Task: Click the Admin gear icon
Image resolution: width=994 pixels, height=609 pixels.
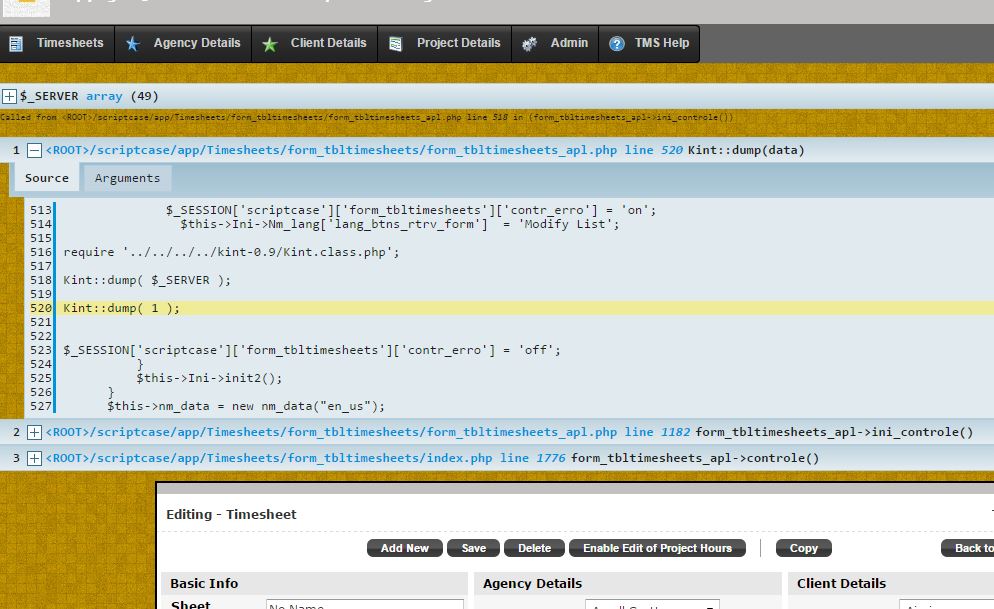Action: pyautogui.click(x=530, y=44)
